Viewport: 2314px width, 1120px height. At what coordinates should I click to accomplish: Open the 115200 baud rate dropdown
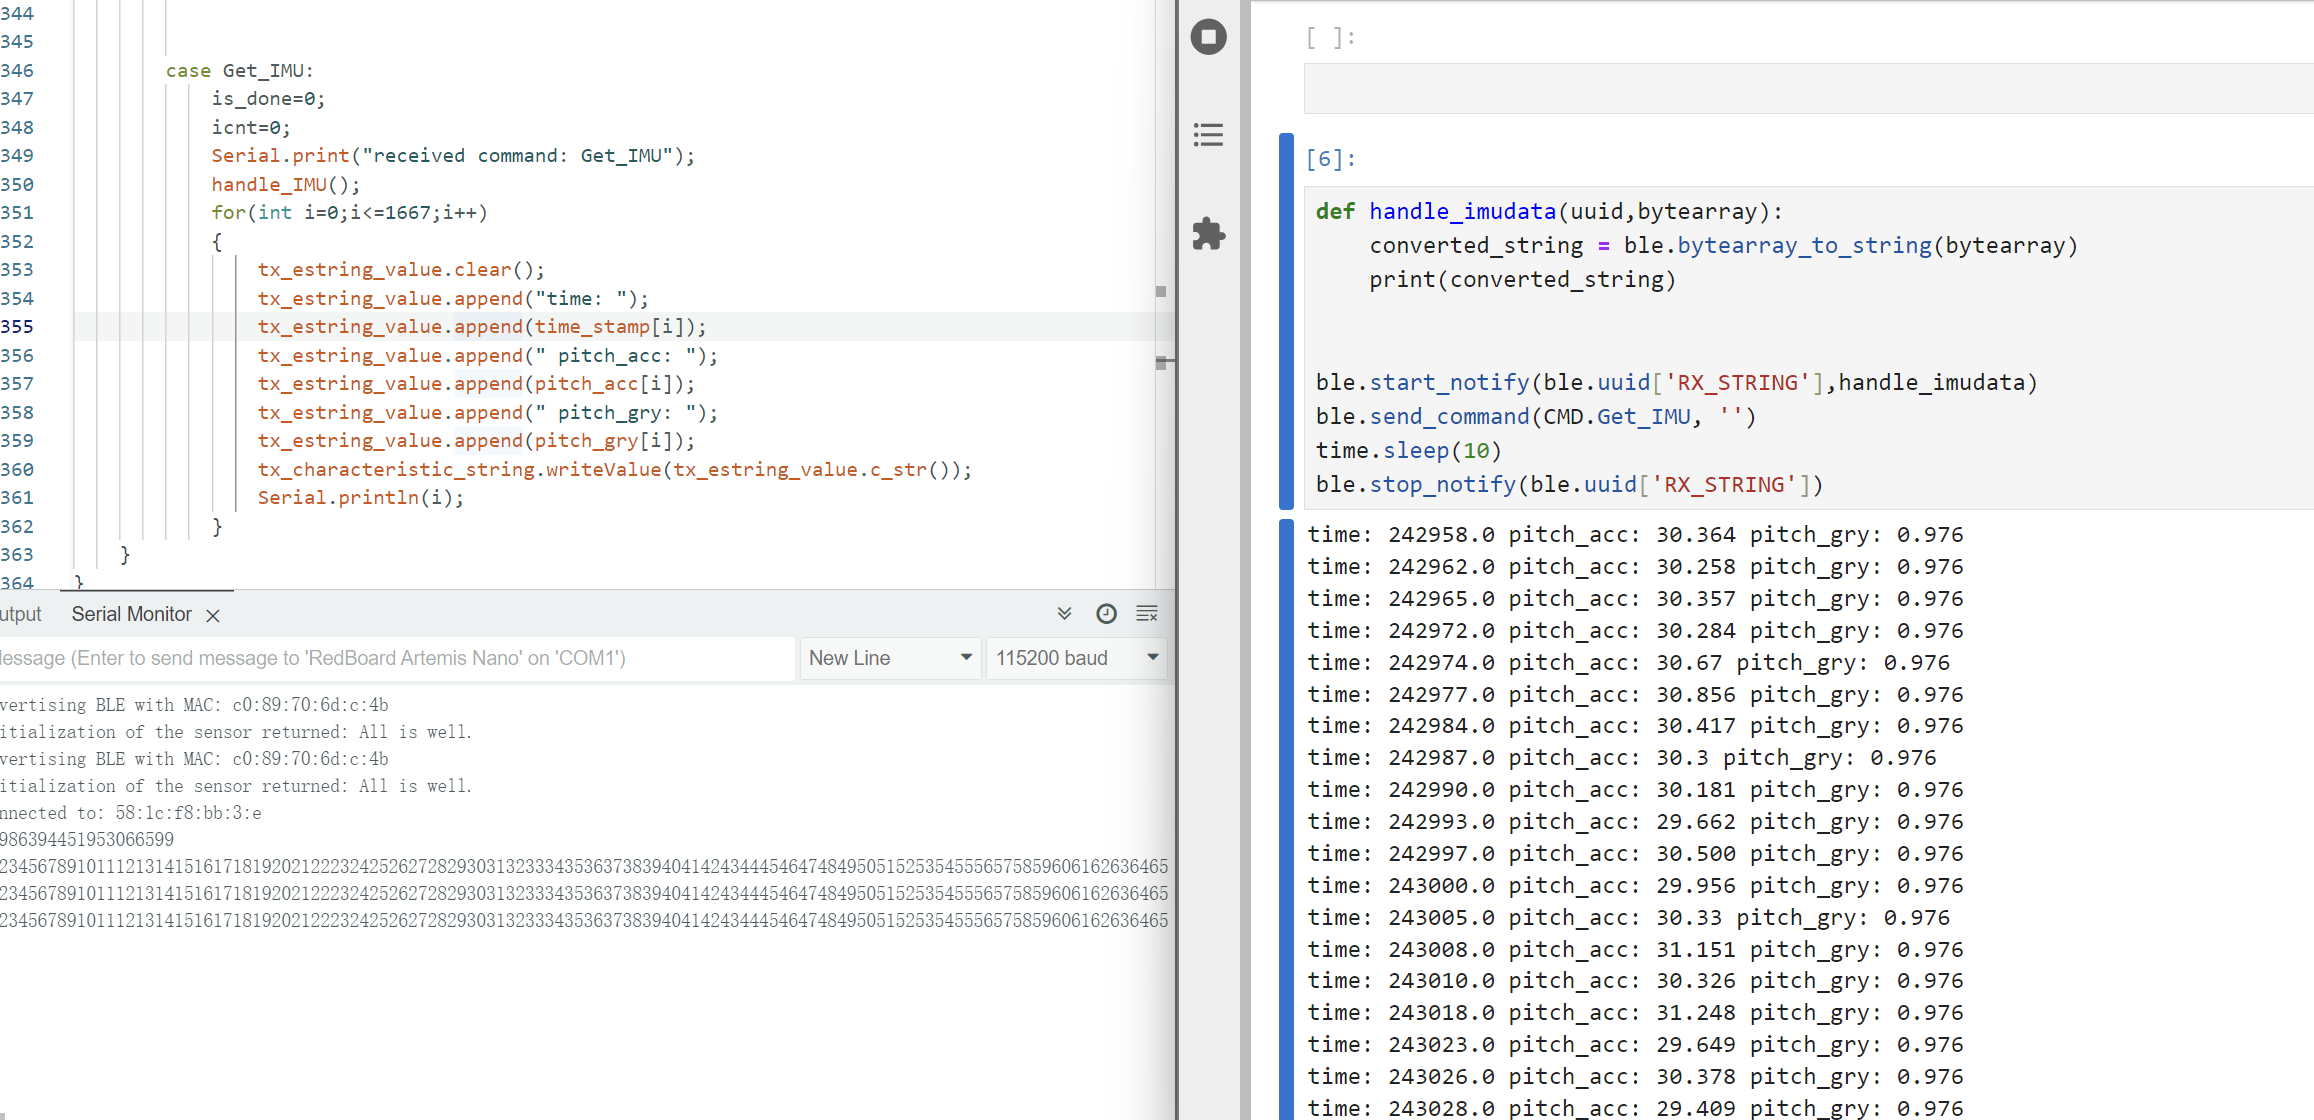click(1076, 658)
